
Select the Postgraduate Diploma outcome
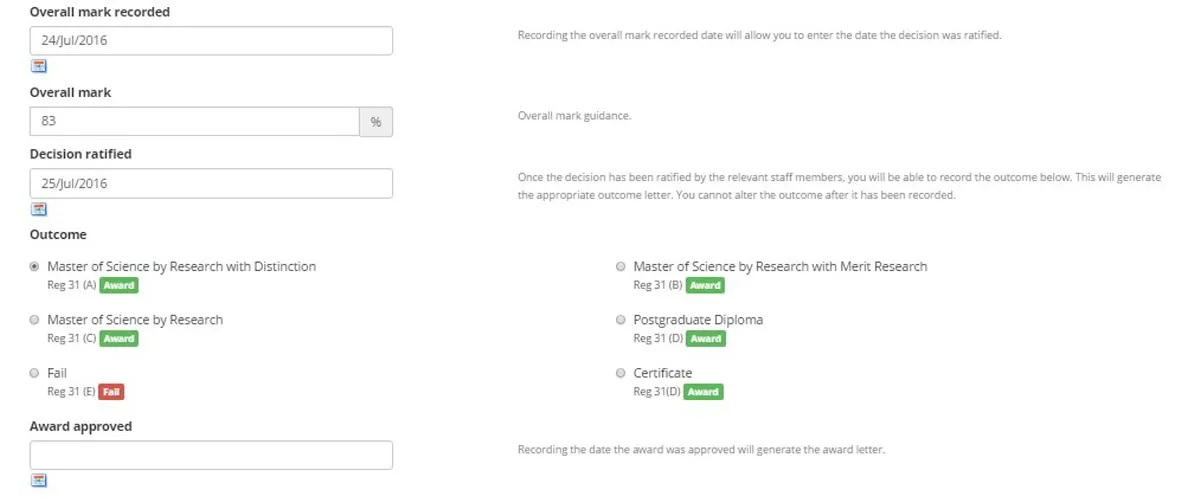tap(622, 320)
